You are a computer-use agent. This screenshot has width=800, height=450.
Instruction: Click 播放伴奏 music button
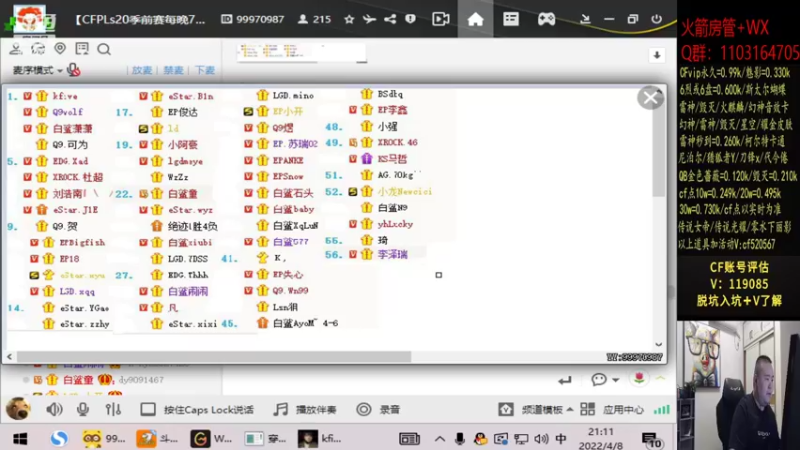pyautogui.click(x=305, y=410)
